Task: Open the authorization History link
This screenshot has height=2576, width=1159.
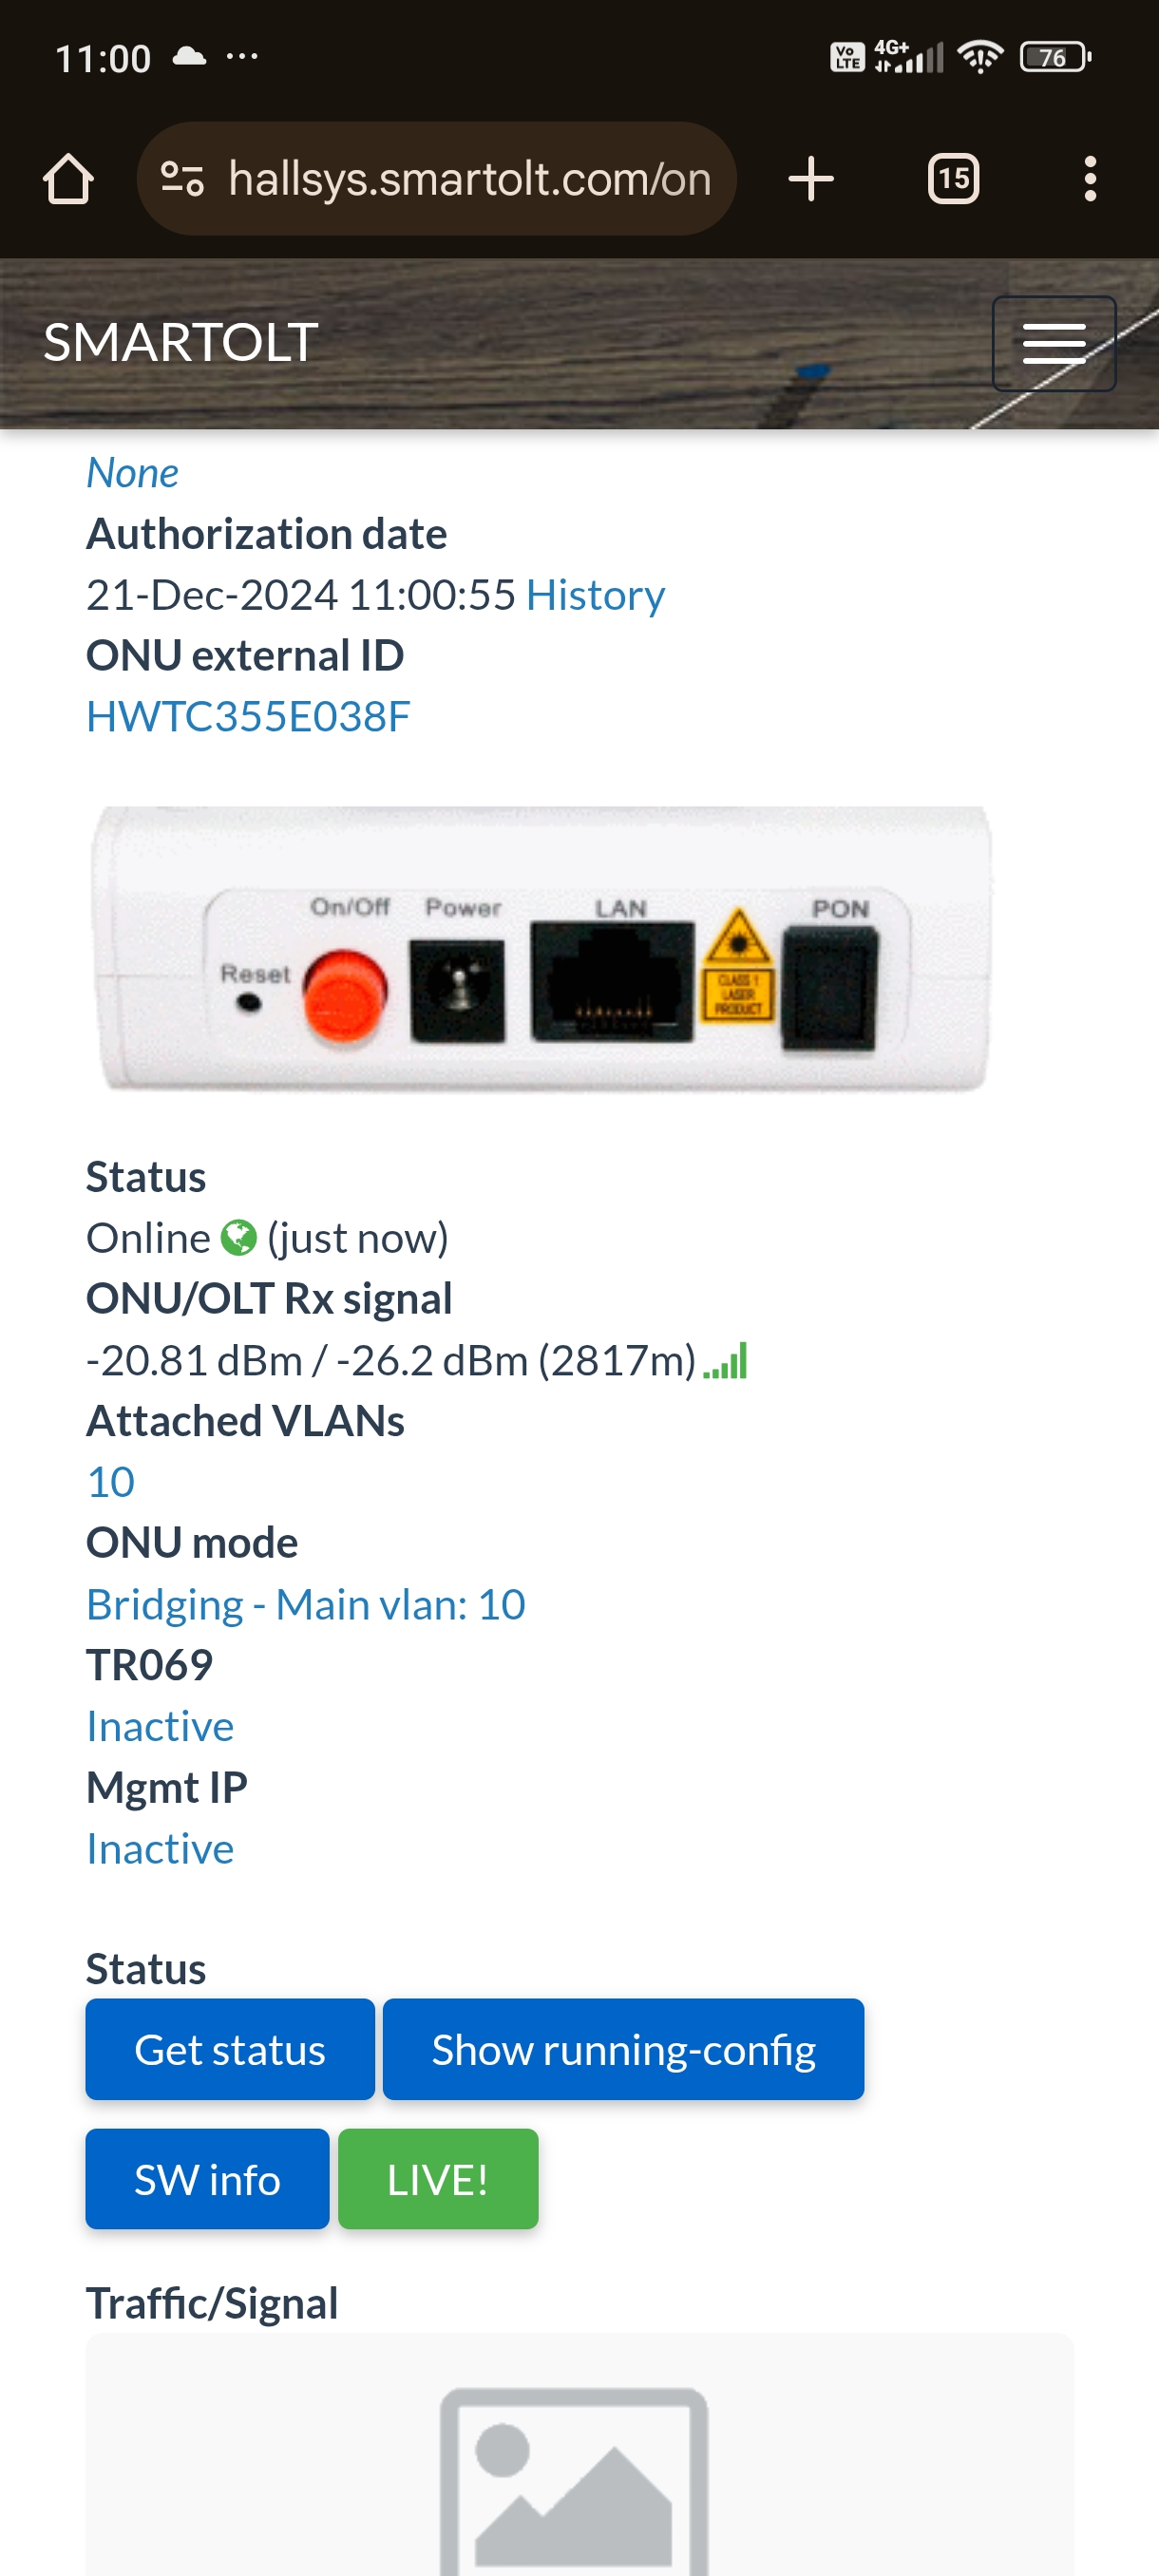Action: point(595,595)
